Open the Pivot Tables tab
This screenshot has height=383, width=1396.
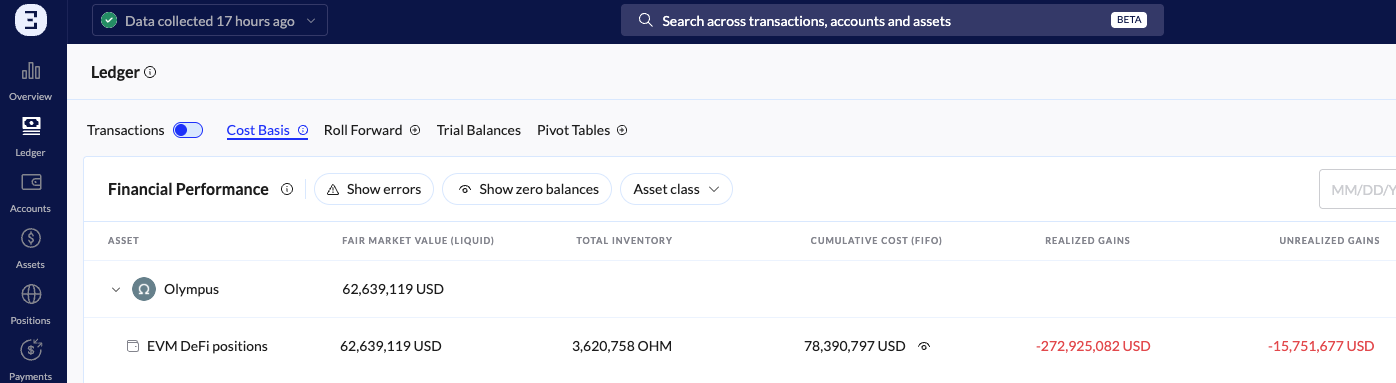click(575, 130)
